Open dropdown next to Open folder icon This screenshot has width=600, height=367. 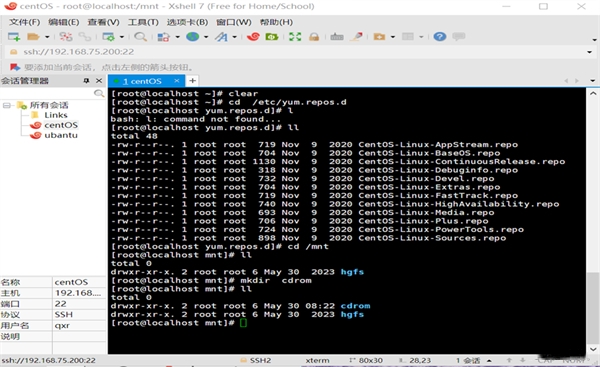coord(47,37)
